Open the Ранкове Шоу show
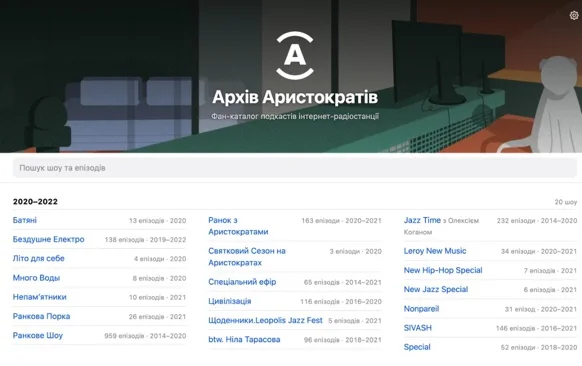The height and width of the screenshot is (366, 582). click(x=38, y=336)
